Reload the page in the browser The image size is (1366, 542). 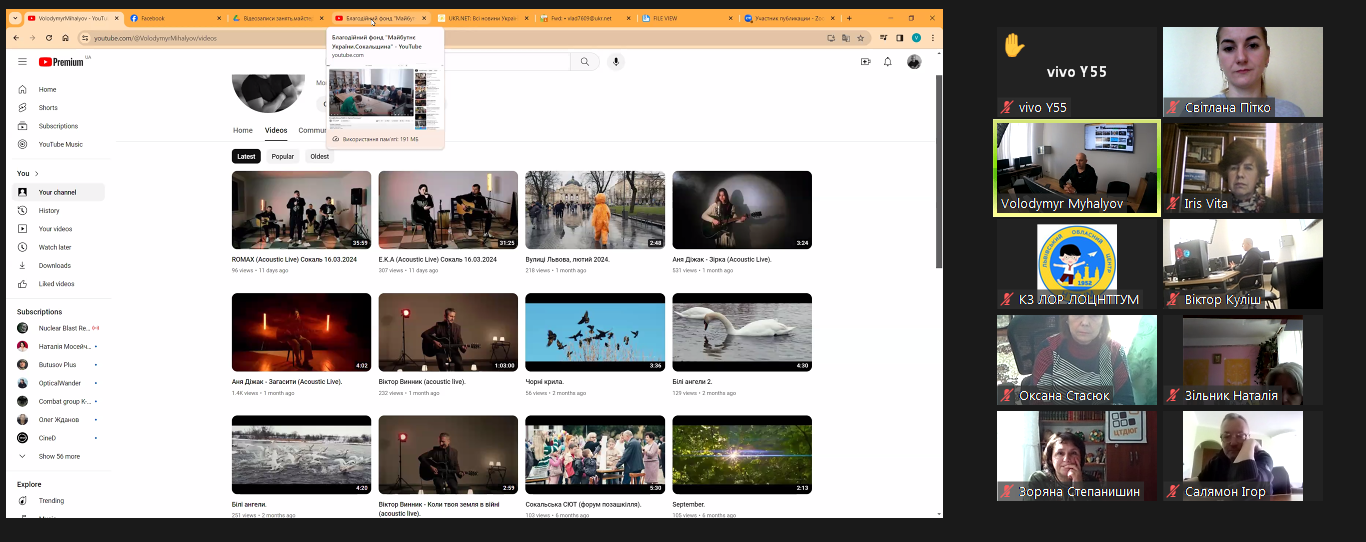coord(49,38)
